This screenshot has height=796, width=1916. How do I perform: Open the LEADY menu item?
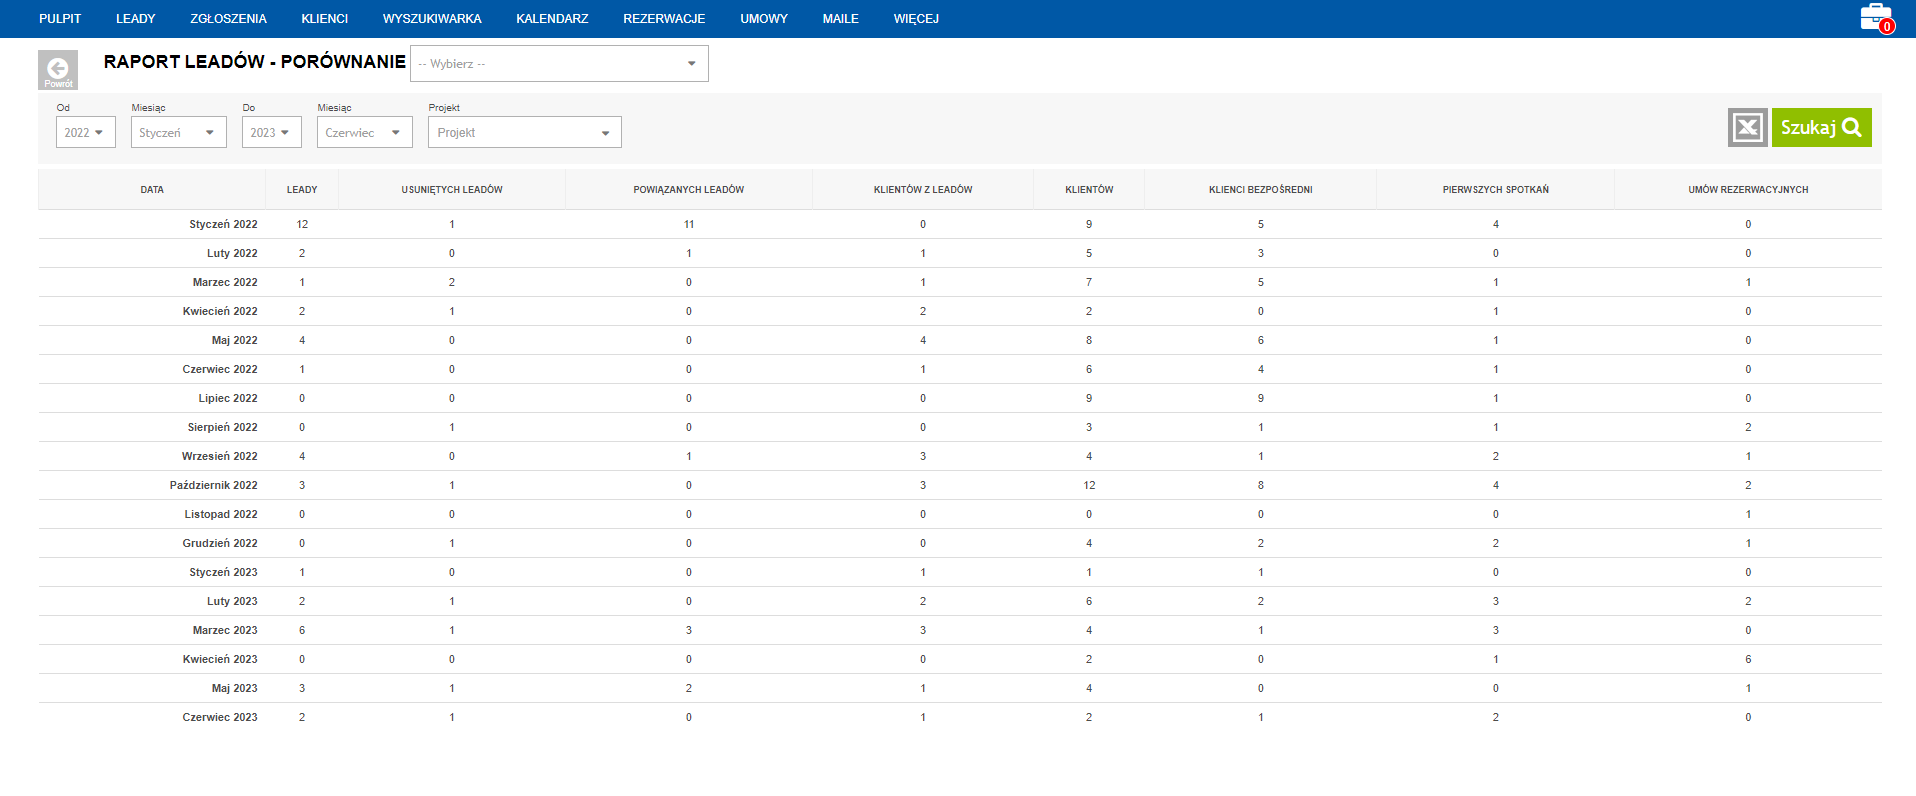(136, 19)
